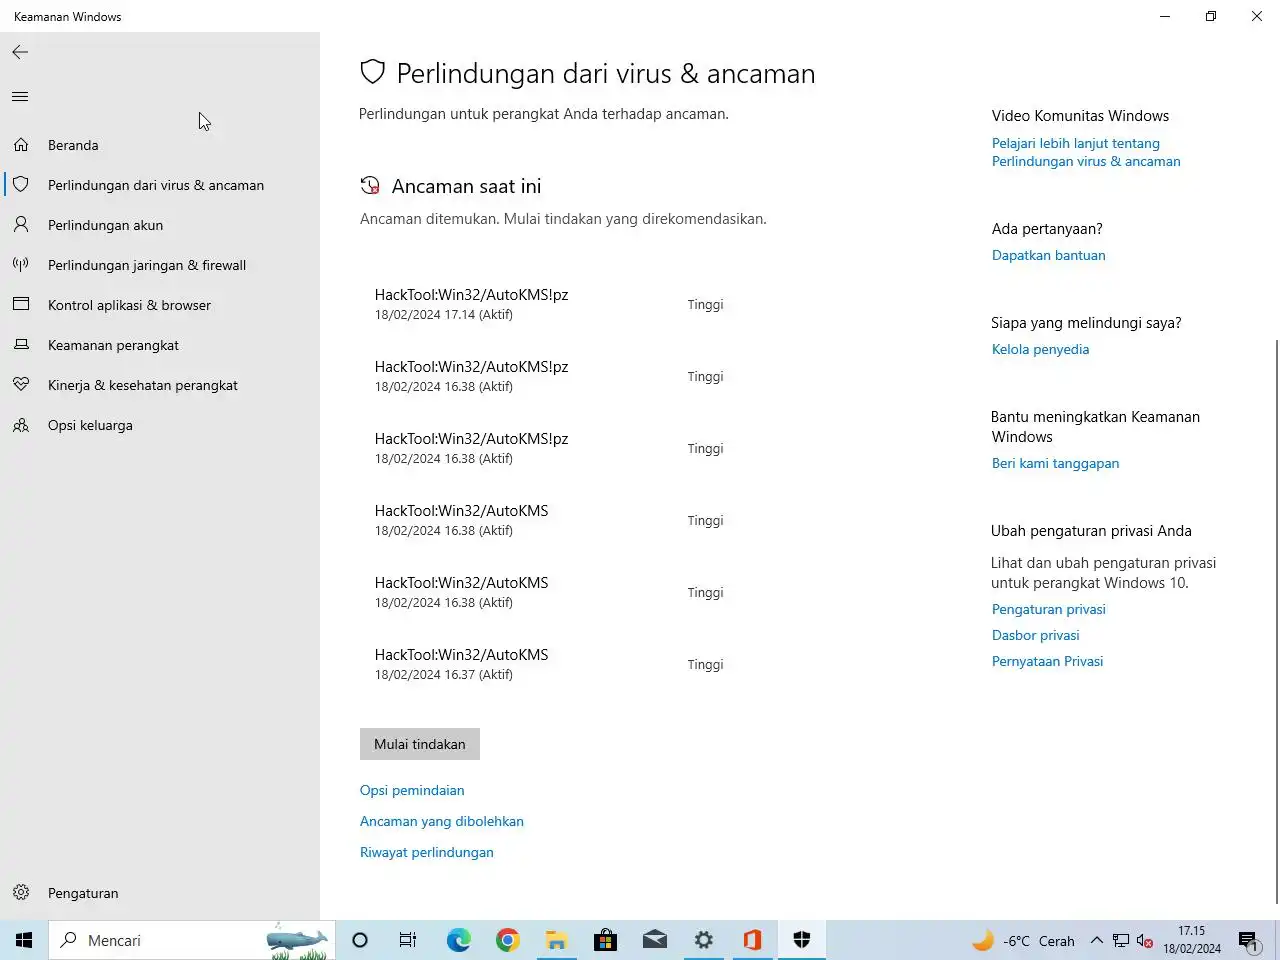The image size is (1280, 960).
Task: Click the weather widget showing -6°C Cerah
Action: (x=1024, y=941)
